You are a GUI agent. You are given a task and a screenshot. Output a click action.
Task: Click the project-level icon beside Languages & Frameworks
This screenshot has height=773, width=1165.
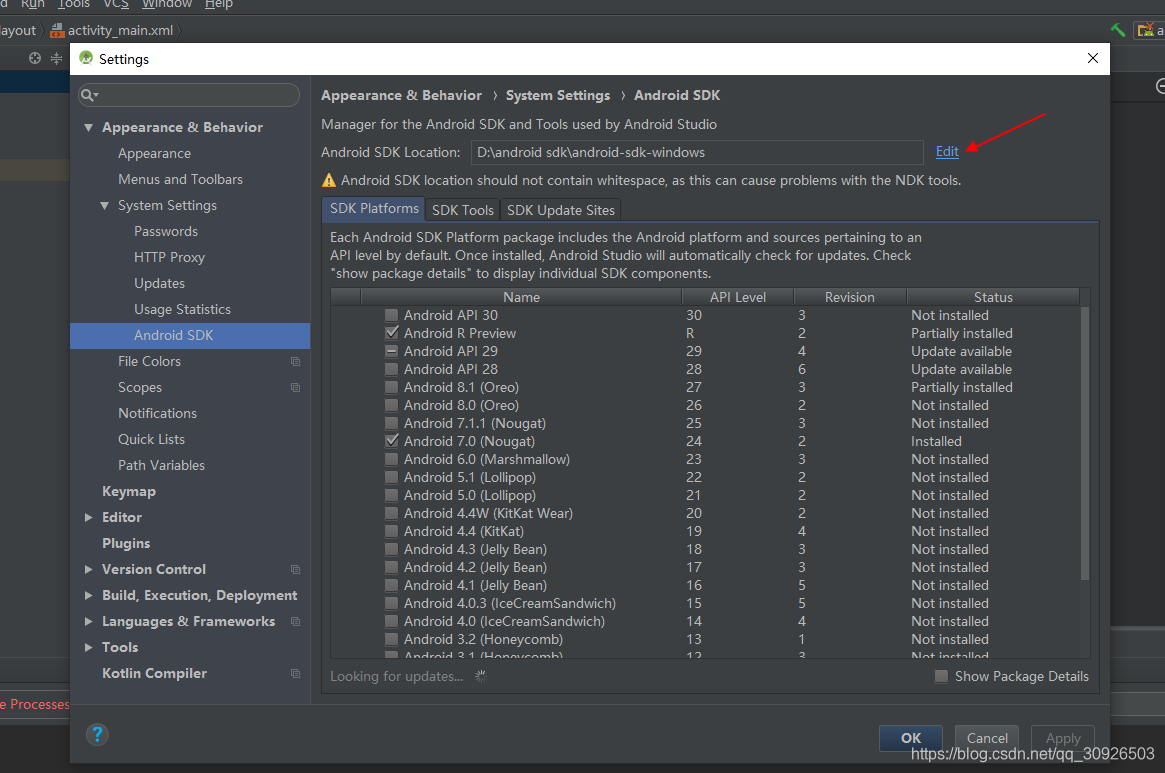(295, 621)
